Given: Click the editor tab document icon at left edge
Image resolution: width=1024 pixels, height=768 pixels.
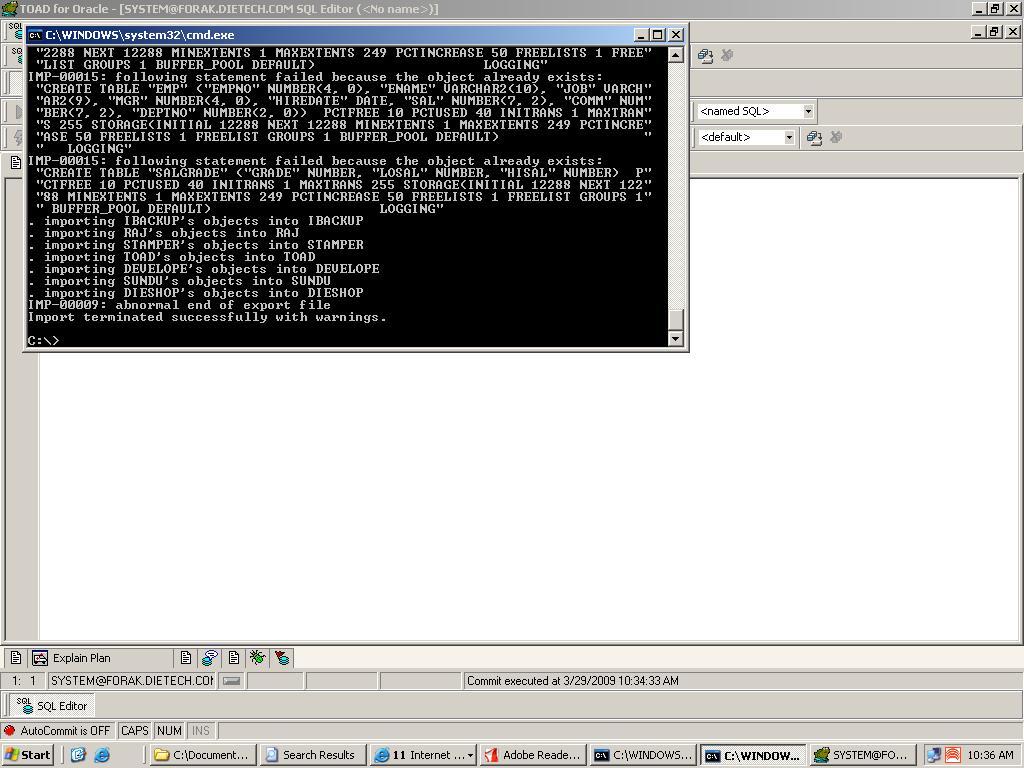Looking at the screenshot, I should [x=16, y=162].
